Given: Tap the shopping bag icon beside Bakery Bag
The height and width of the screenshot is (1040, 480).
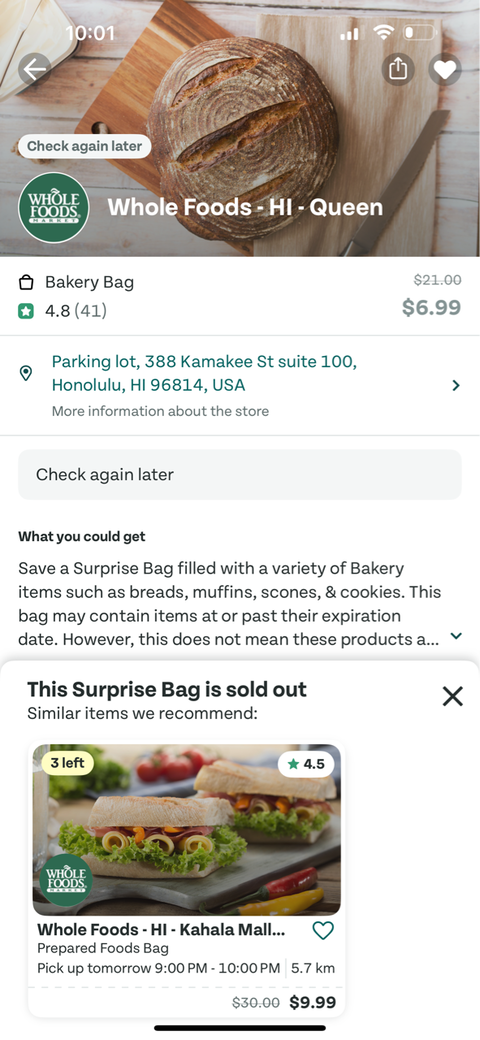Looking at the screenshot, I should point(26,283).
